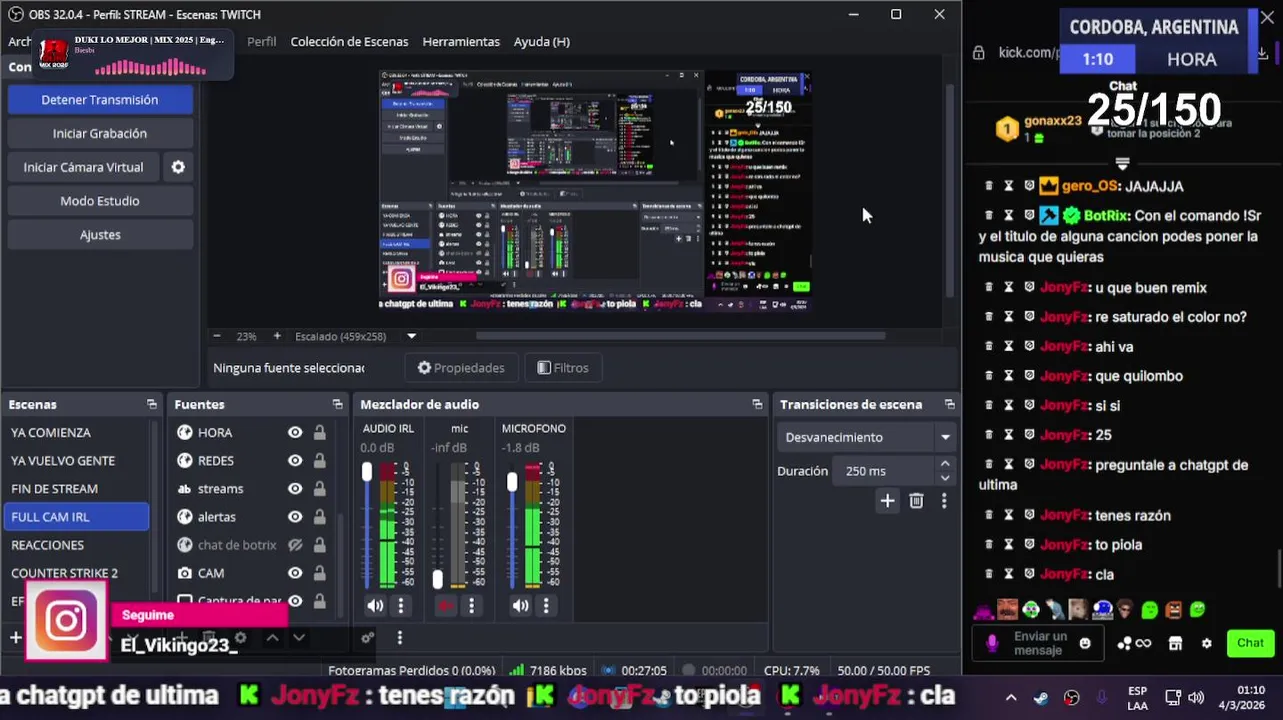Image resolution: width=1283 pixels, height=720 pixels.
Task: Unlock the HORA source
Action: click(x=319, y=432)
